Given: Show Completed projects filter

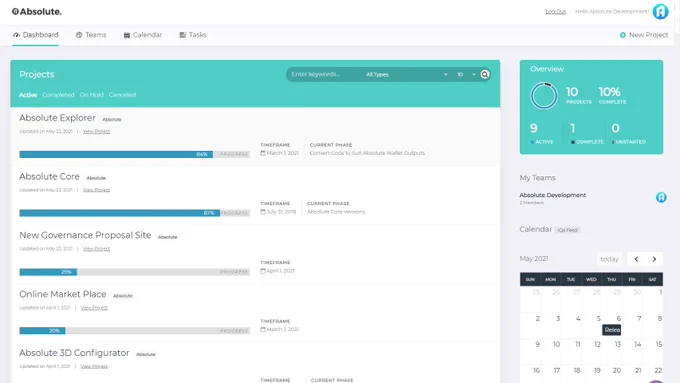Looking at the screenshot, I should coord(58,95).
